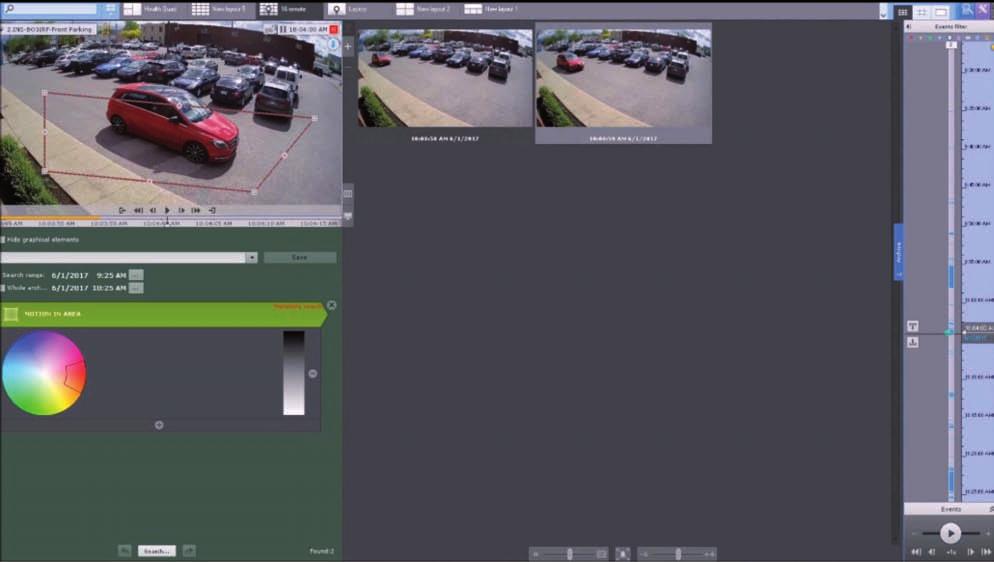
Task: Jump to the next fragment
Action: click(x=196, y=210)
